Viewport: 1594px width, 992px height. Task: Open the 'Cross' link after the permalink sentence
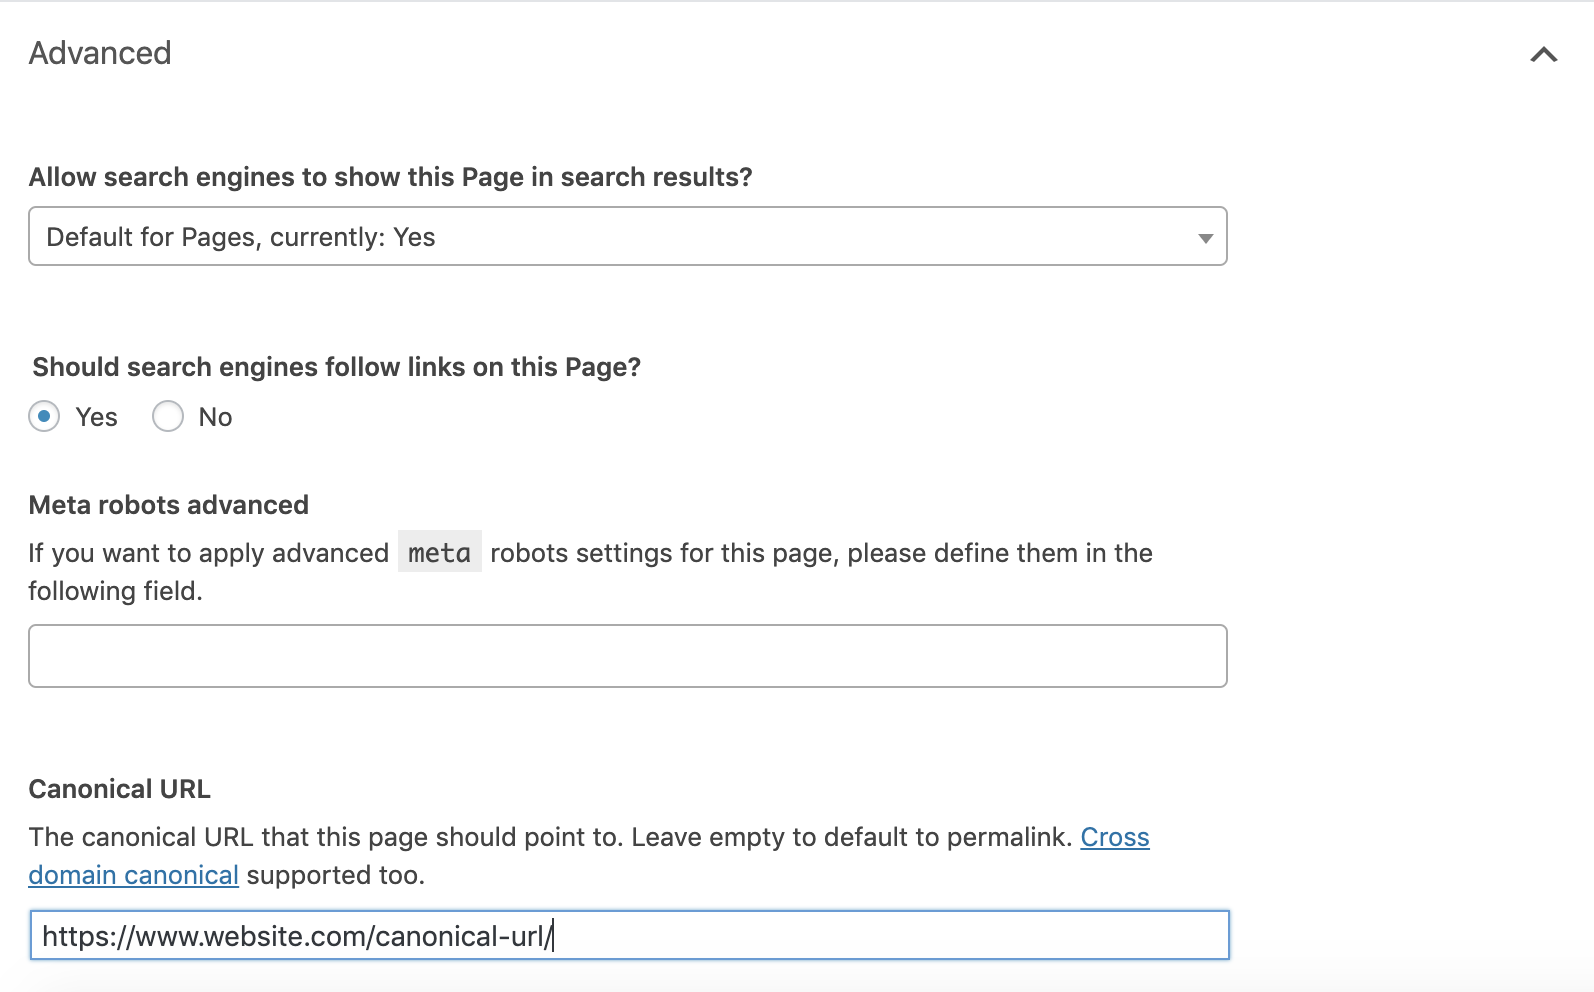pyautogui.click(x=1114, y=837)
